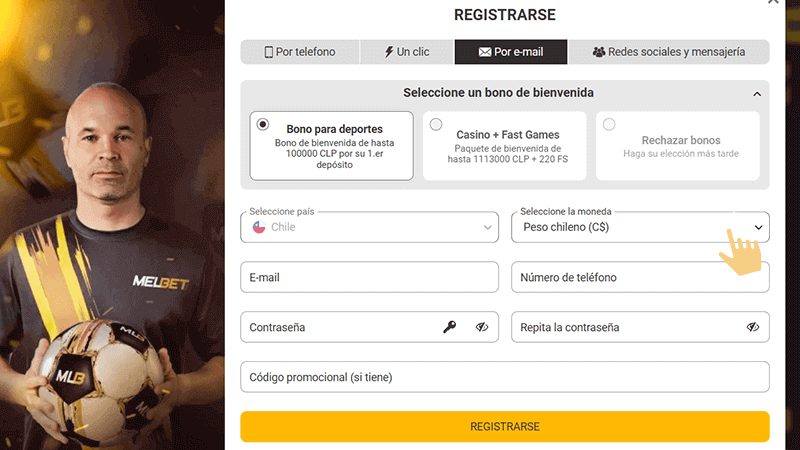
Task: Select Casino + Fast Games bonus
Action: 436,125
